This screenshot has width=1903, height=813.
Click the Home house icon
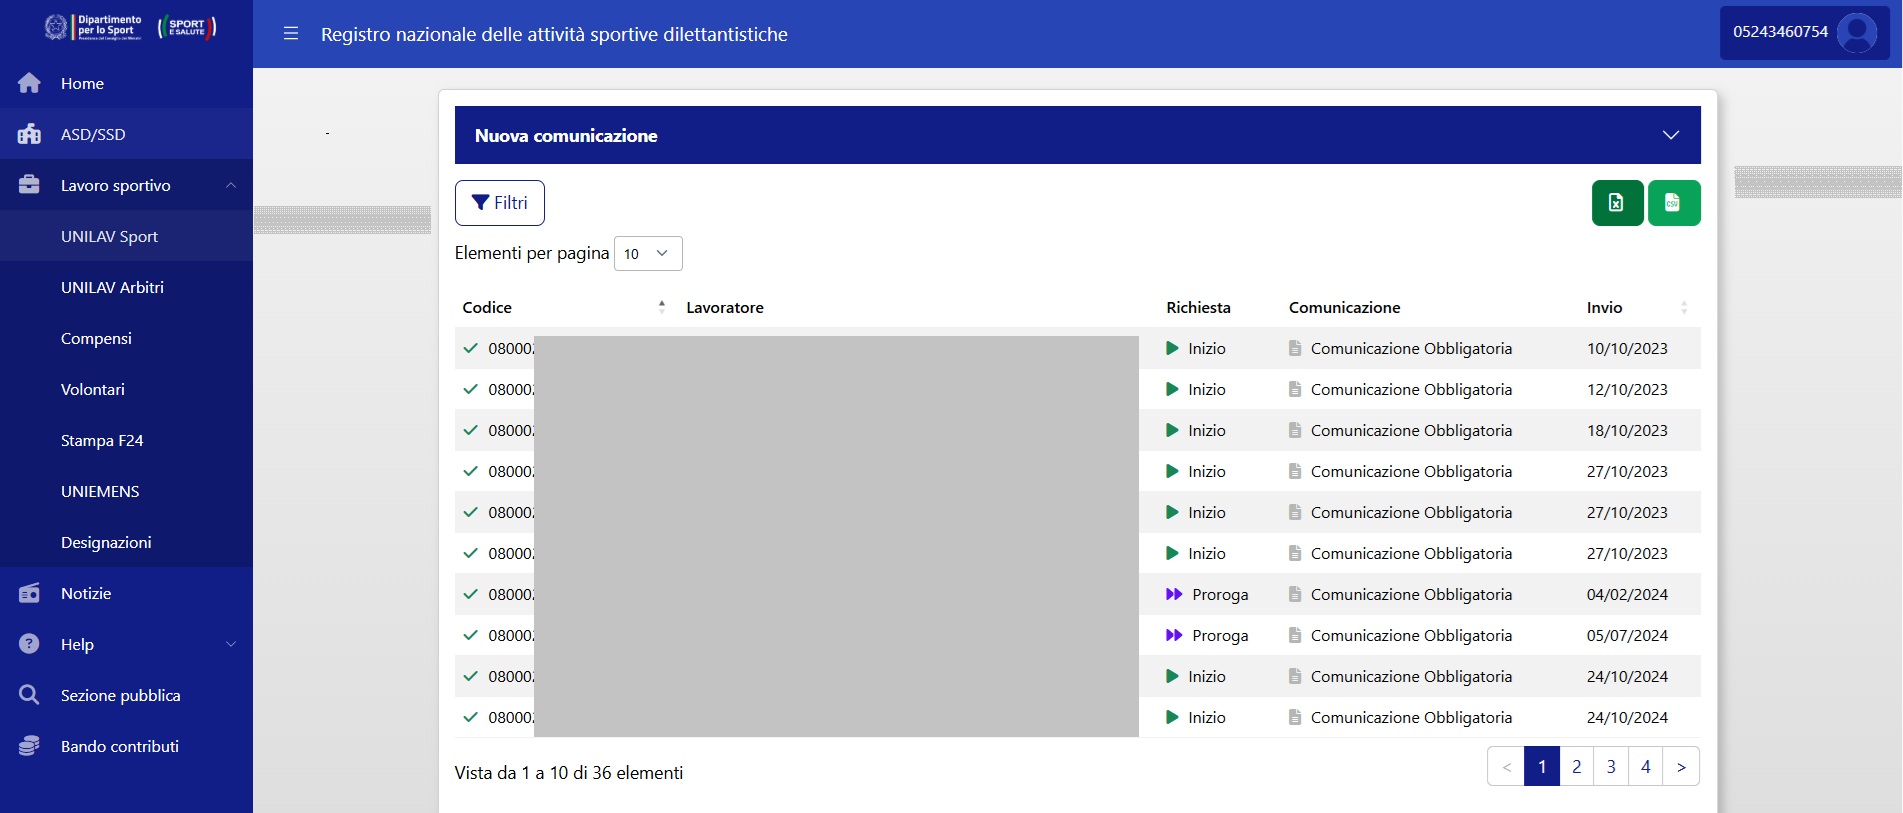(x=29, y=83)
